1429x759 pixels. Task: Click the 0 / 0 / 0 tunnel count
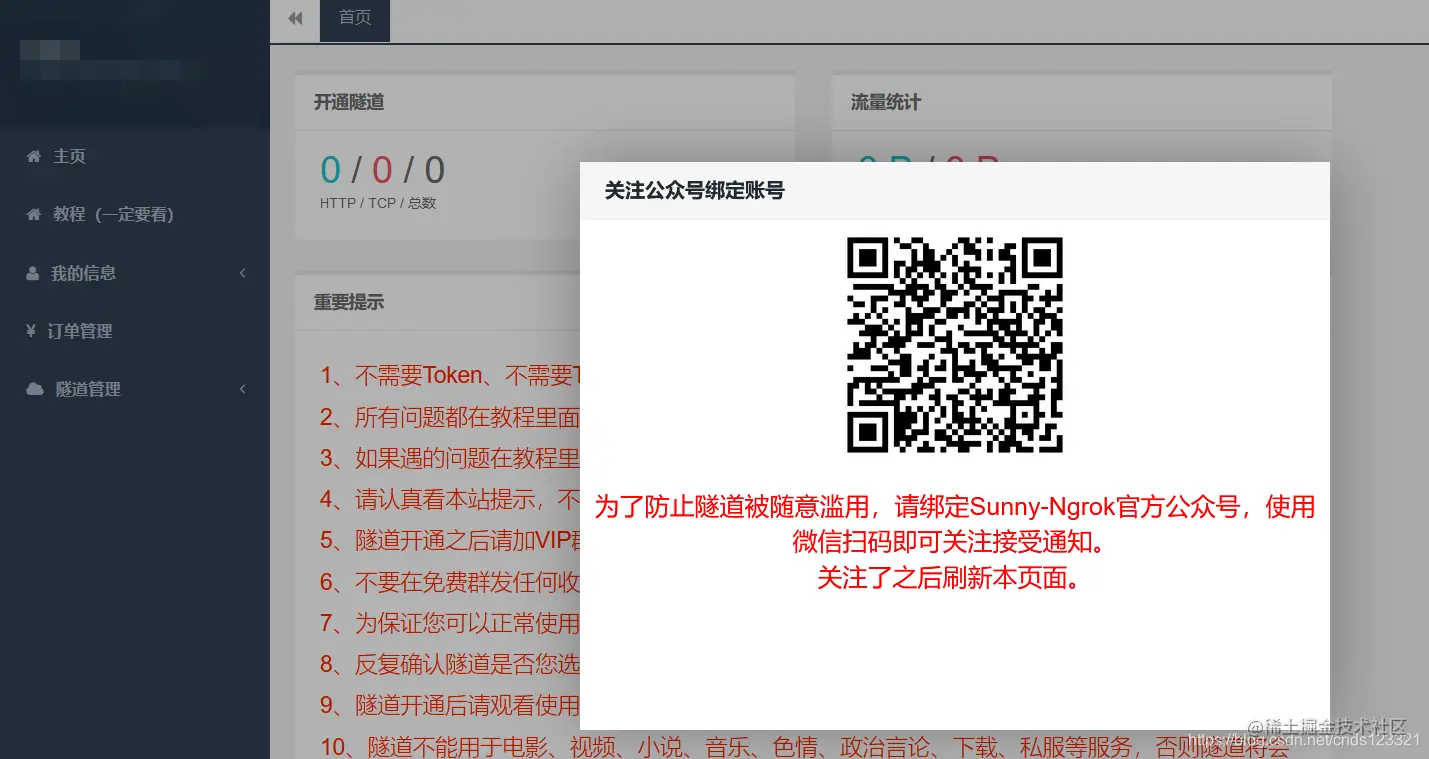[382, 170]
